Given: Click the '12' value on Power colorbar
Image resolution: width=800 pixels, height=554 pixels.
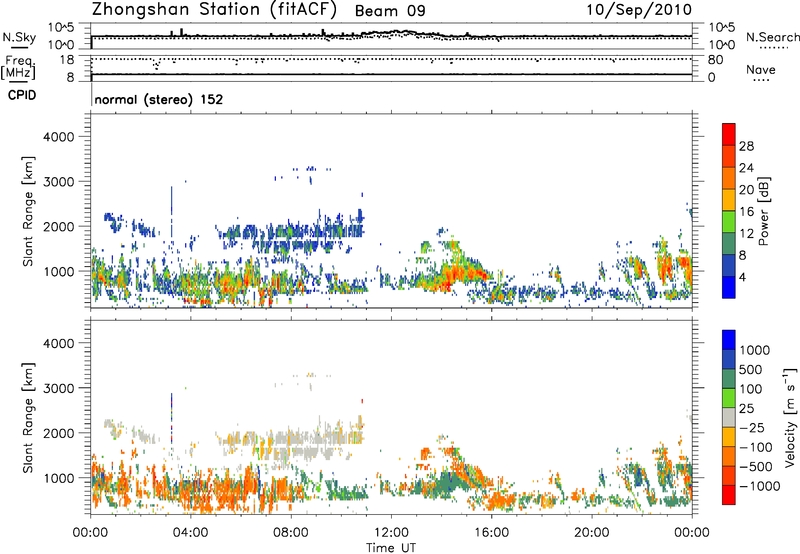Looking at the screenshot, I should point(746,234).
